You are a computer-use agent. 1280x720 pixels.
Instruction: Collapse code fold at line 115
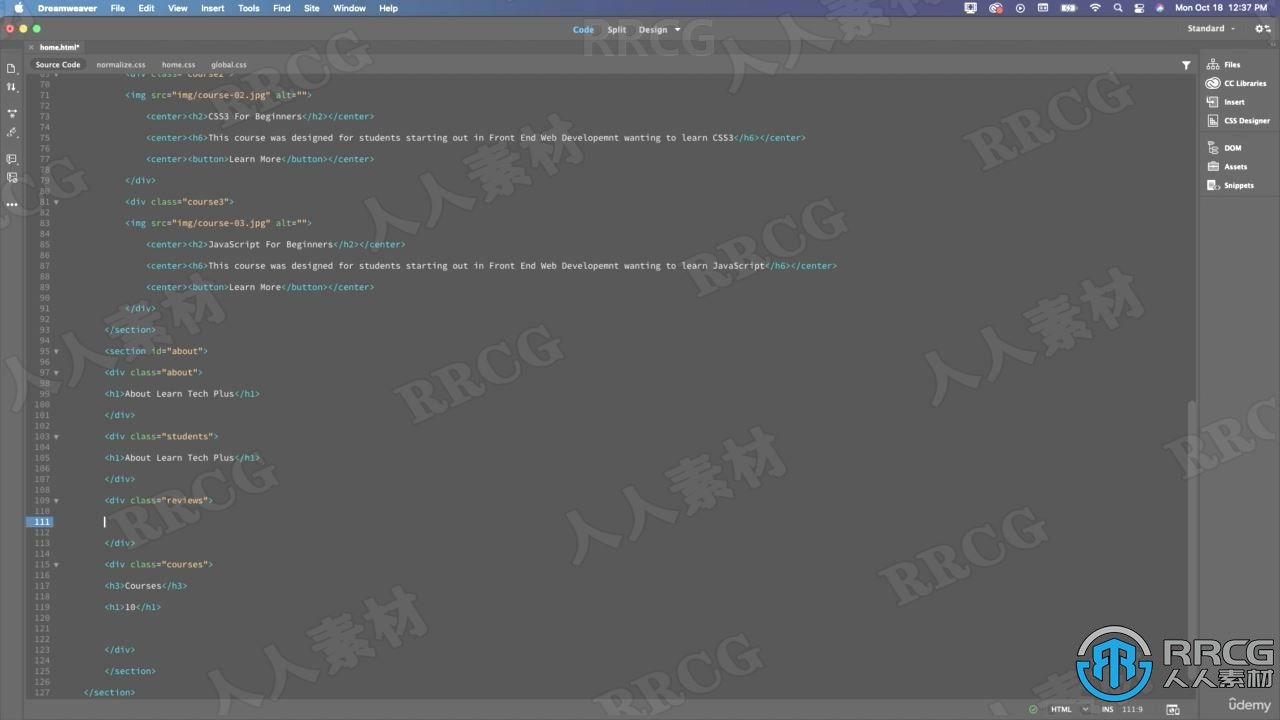[56, 564]
